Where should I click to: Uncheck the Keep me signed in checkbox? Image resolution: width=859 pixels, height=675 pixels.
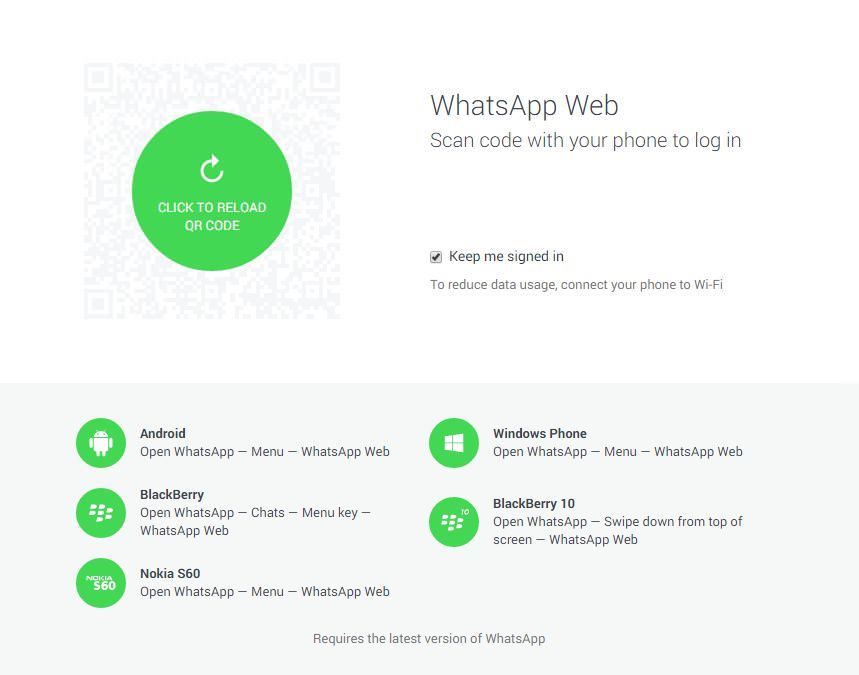[x=436, y=257]
